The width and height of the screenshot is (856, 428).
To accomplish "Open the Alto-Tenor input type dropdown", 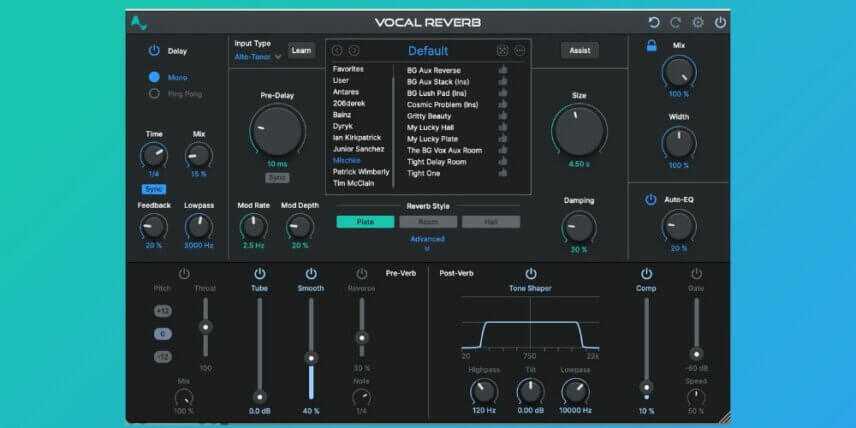I will coord(258,56).
